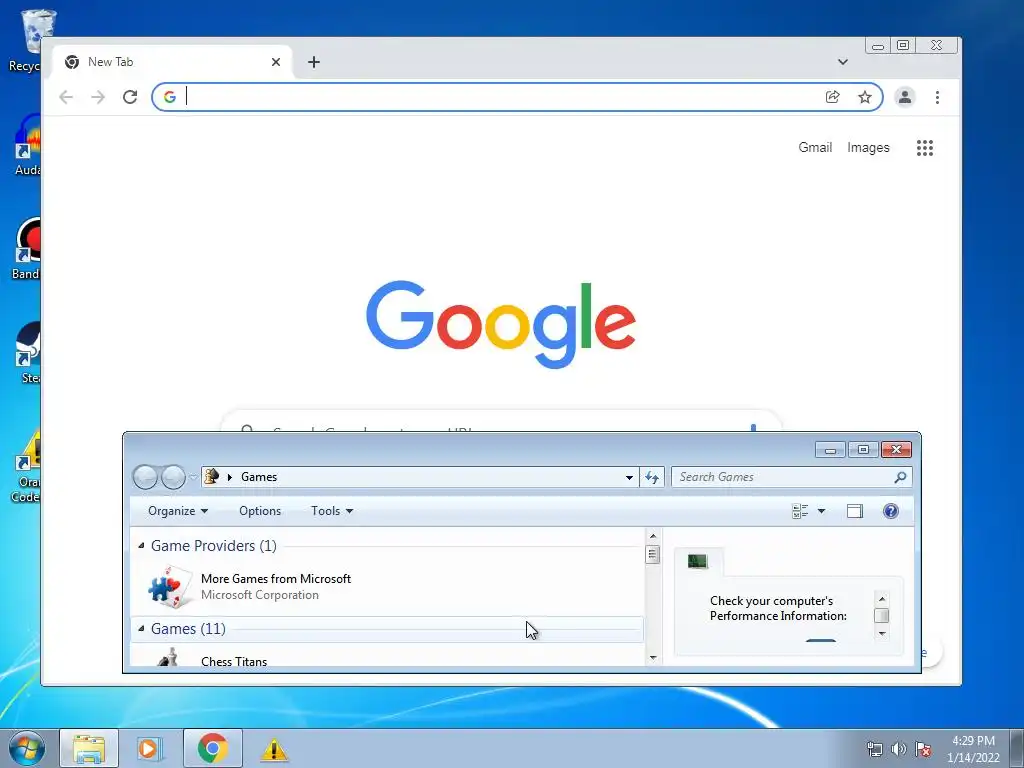
Task: Share this page from address bar
Action: (833, 97)
